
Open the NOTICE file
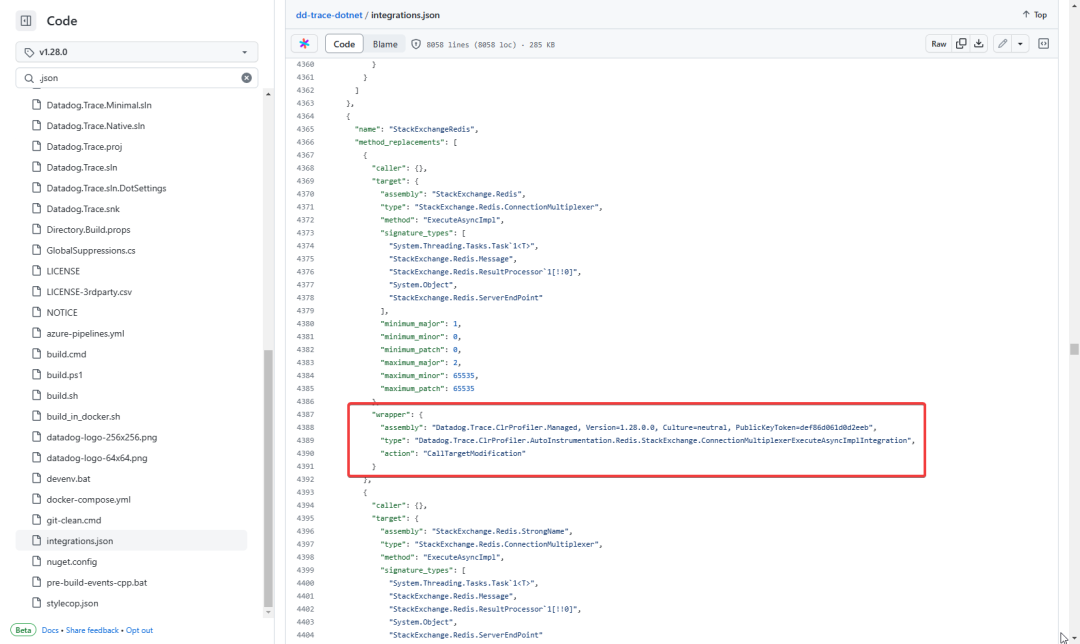click(x=62, y=312)
